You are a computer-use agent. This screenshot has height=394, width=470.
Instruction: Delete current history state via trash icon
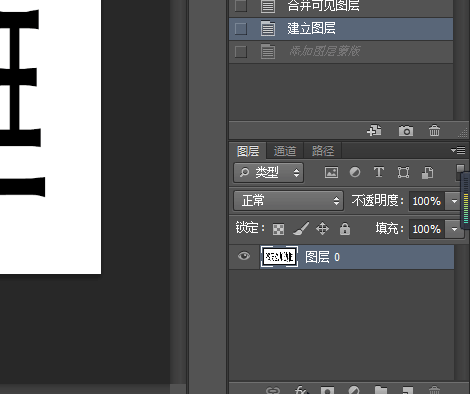[x=434, y=131]
